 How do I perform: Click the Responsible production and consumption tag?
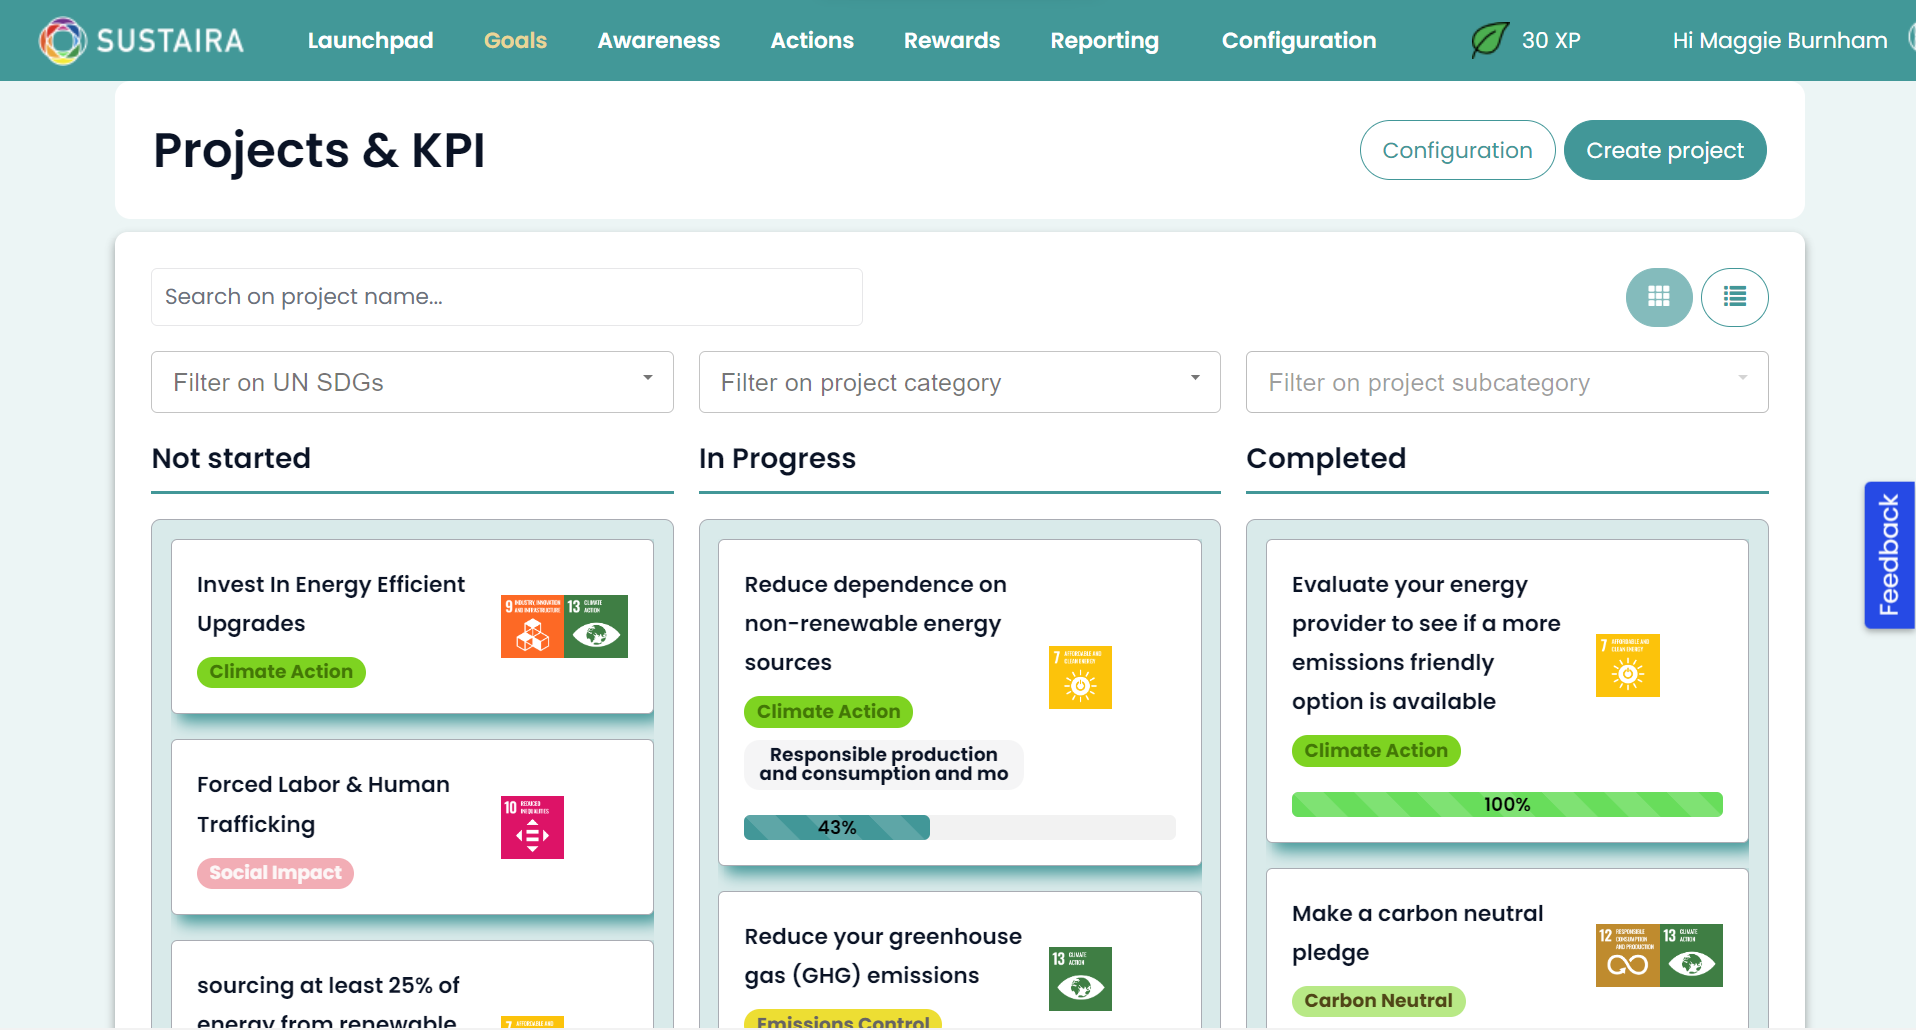click(x=884, y=765)
